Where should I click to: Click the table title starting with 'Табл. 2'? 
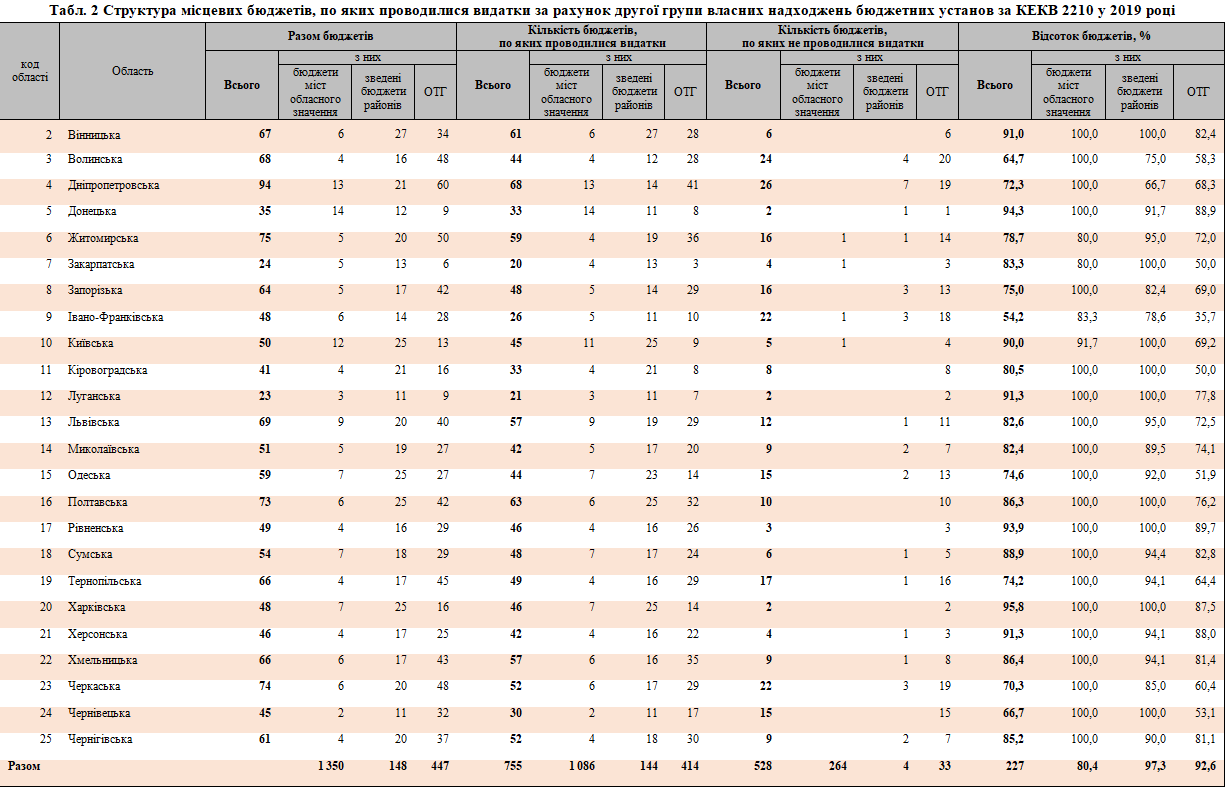(612, 10)
